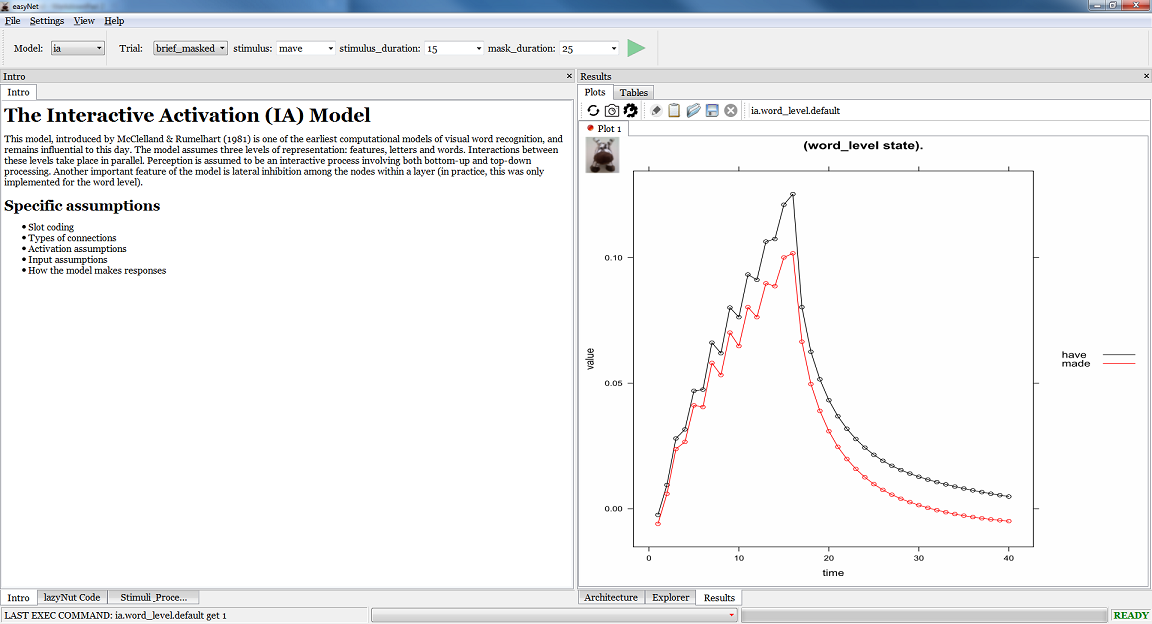
Task: Switch to the Tables tab
Action: (x=633, y=93)
